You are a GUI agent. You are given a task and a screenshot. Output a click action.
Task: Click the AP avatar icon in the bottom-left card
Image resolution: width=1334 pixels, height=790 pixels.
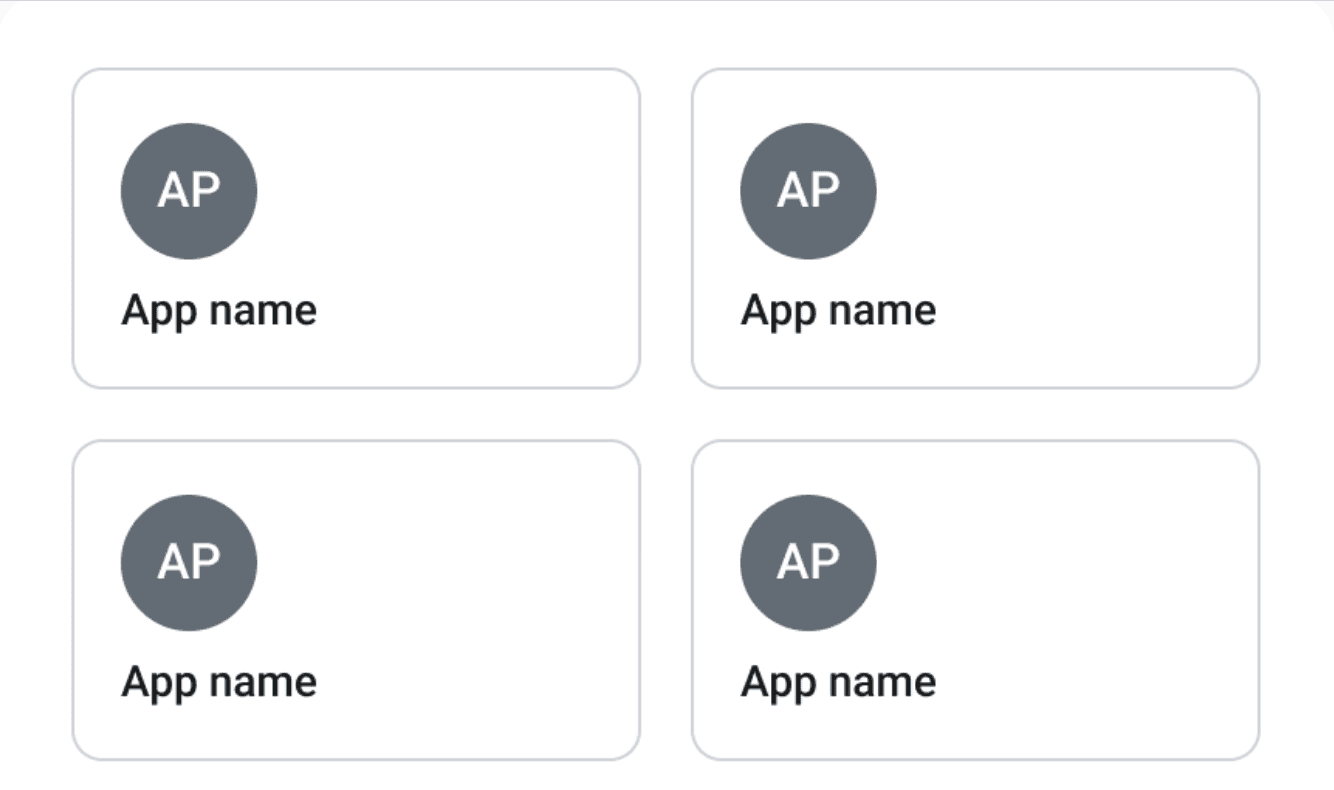tap(189, 562)
